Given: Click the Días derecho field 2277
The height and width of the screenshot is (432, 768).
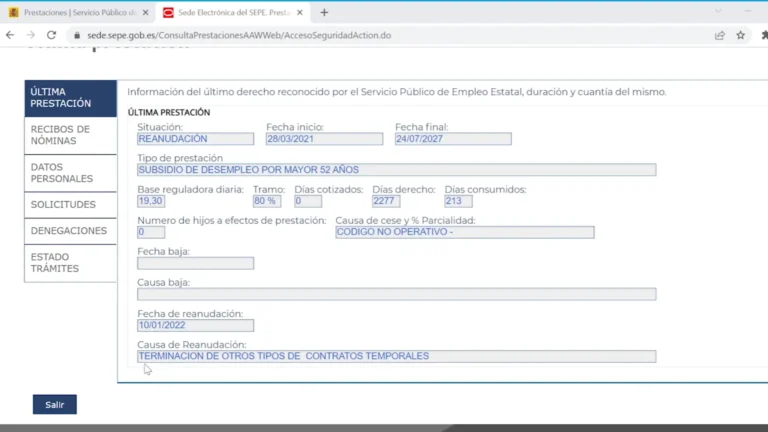Looking at the screenshot, I should point(386,201).
